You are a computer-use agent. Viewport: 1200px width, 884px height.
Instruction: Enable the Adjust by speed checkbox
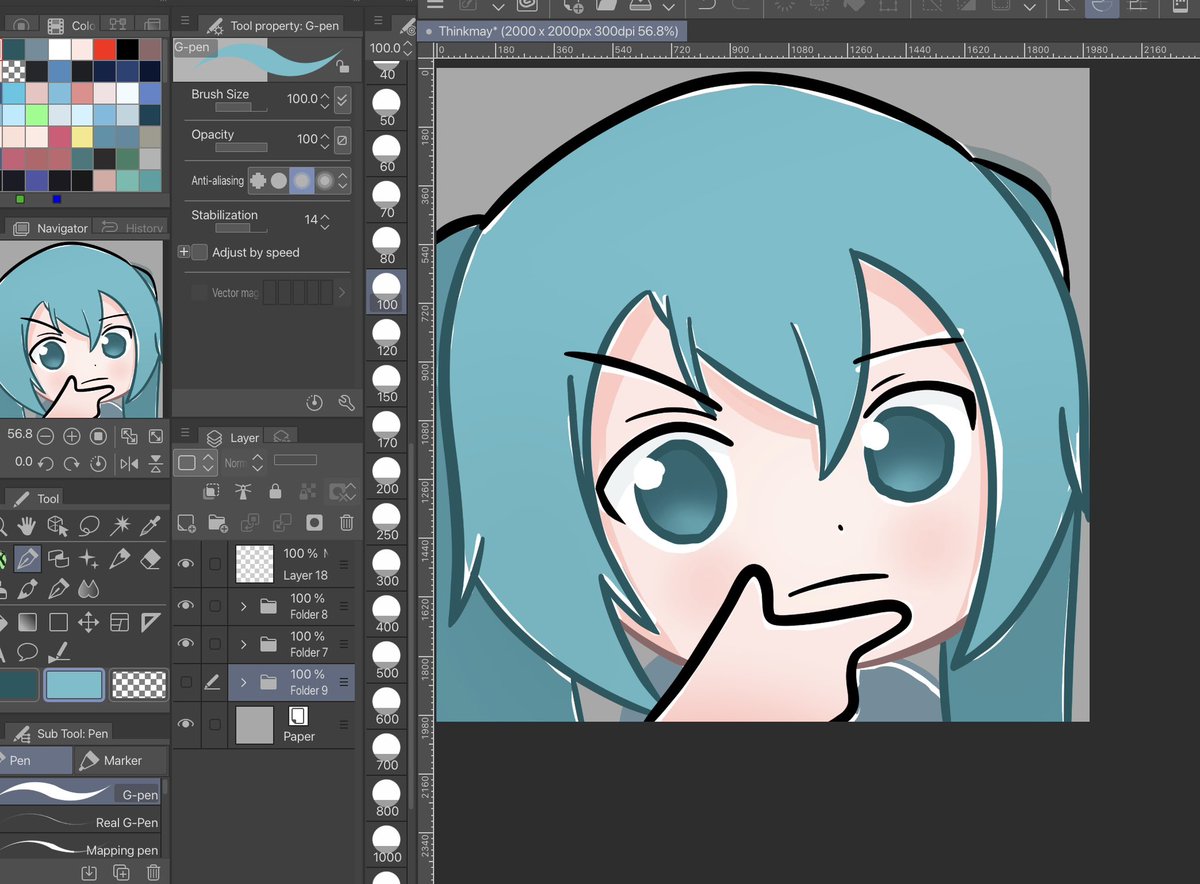[200, 252]
